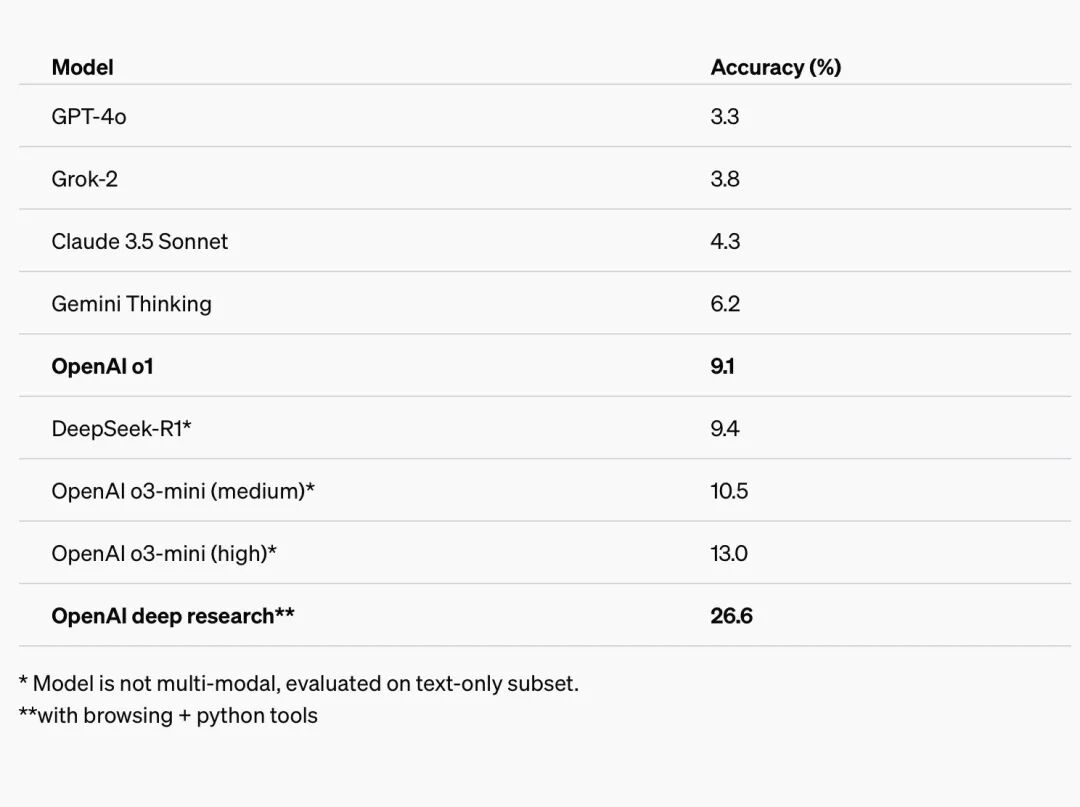
Task: Click the Model column header
Action: tap(82, 67)
